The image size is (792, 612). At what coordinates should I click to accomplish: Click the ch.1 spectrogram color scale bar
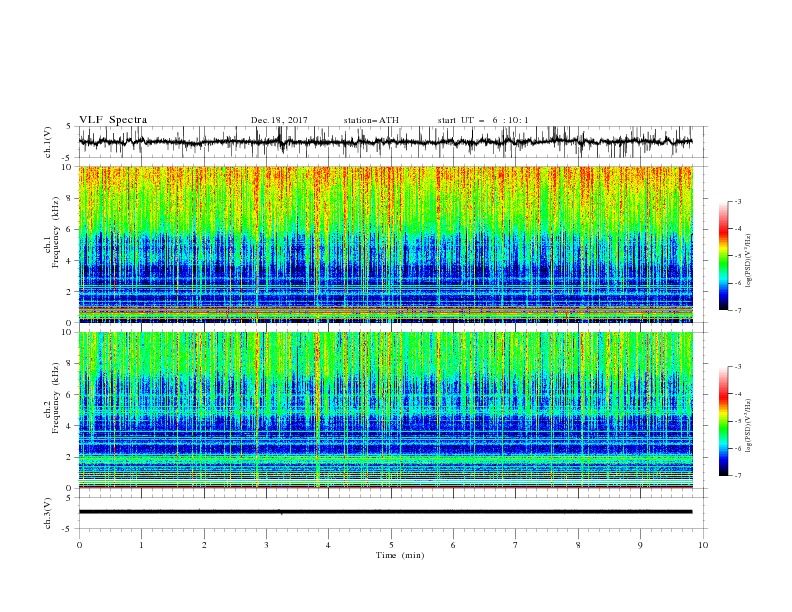[723, 256]
